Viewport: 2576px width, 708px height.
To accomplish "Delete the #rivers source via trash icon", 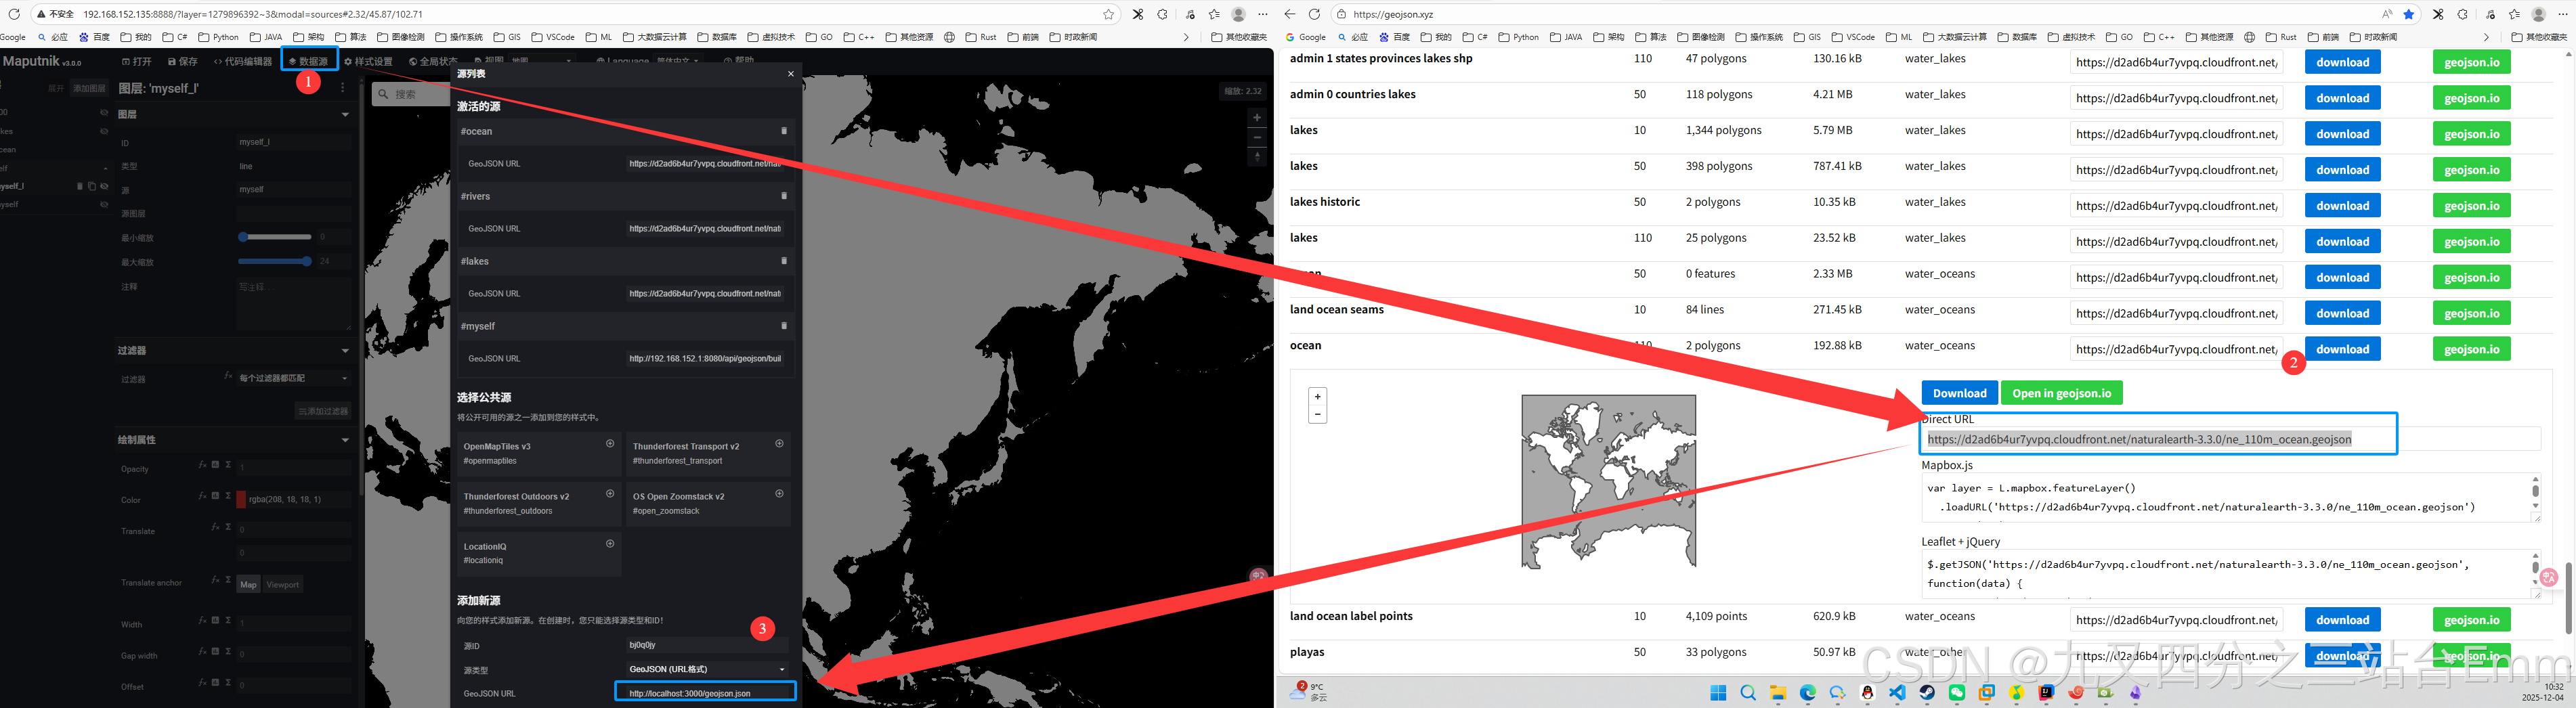I will click(784, 196).
